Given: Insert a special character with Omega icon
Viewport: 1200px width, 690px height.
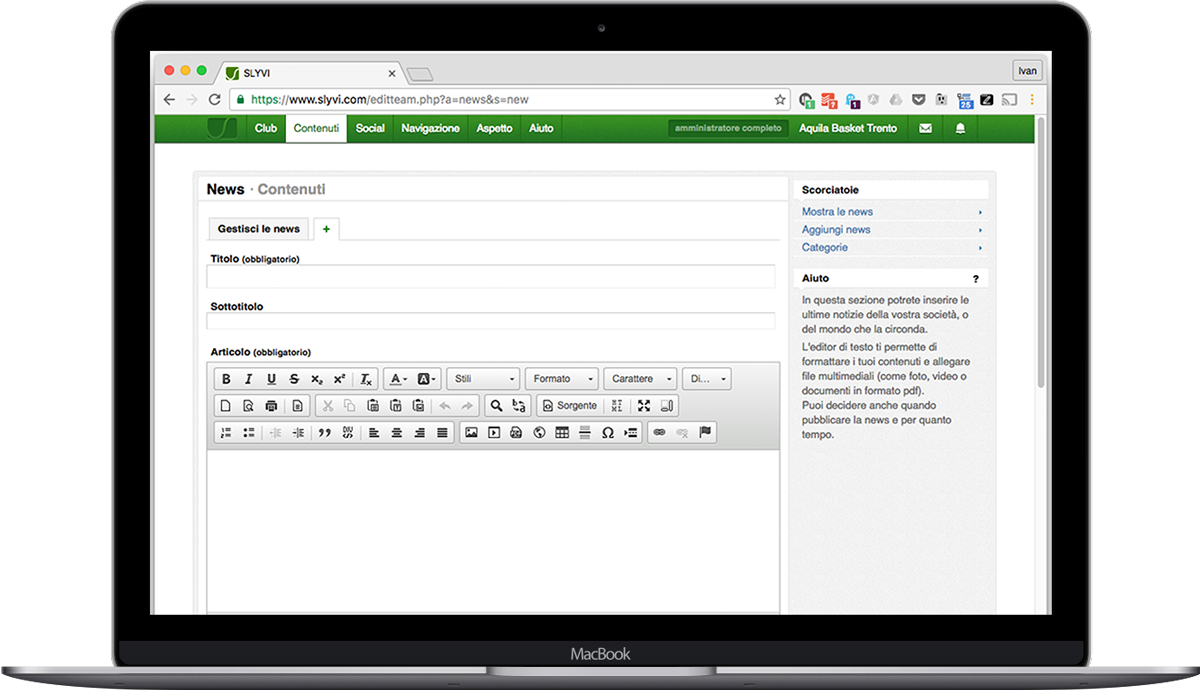Looking at the screenshot, I should click(x=607, y=433).
